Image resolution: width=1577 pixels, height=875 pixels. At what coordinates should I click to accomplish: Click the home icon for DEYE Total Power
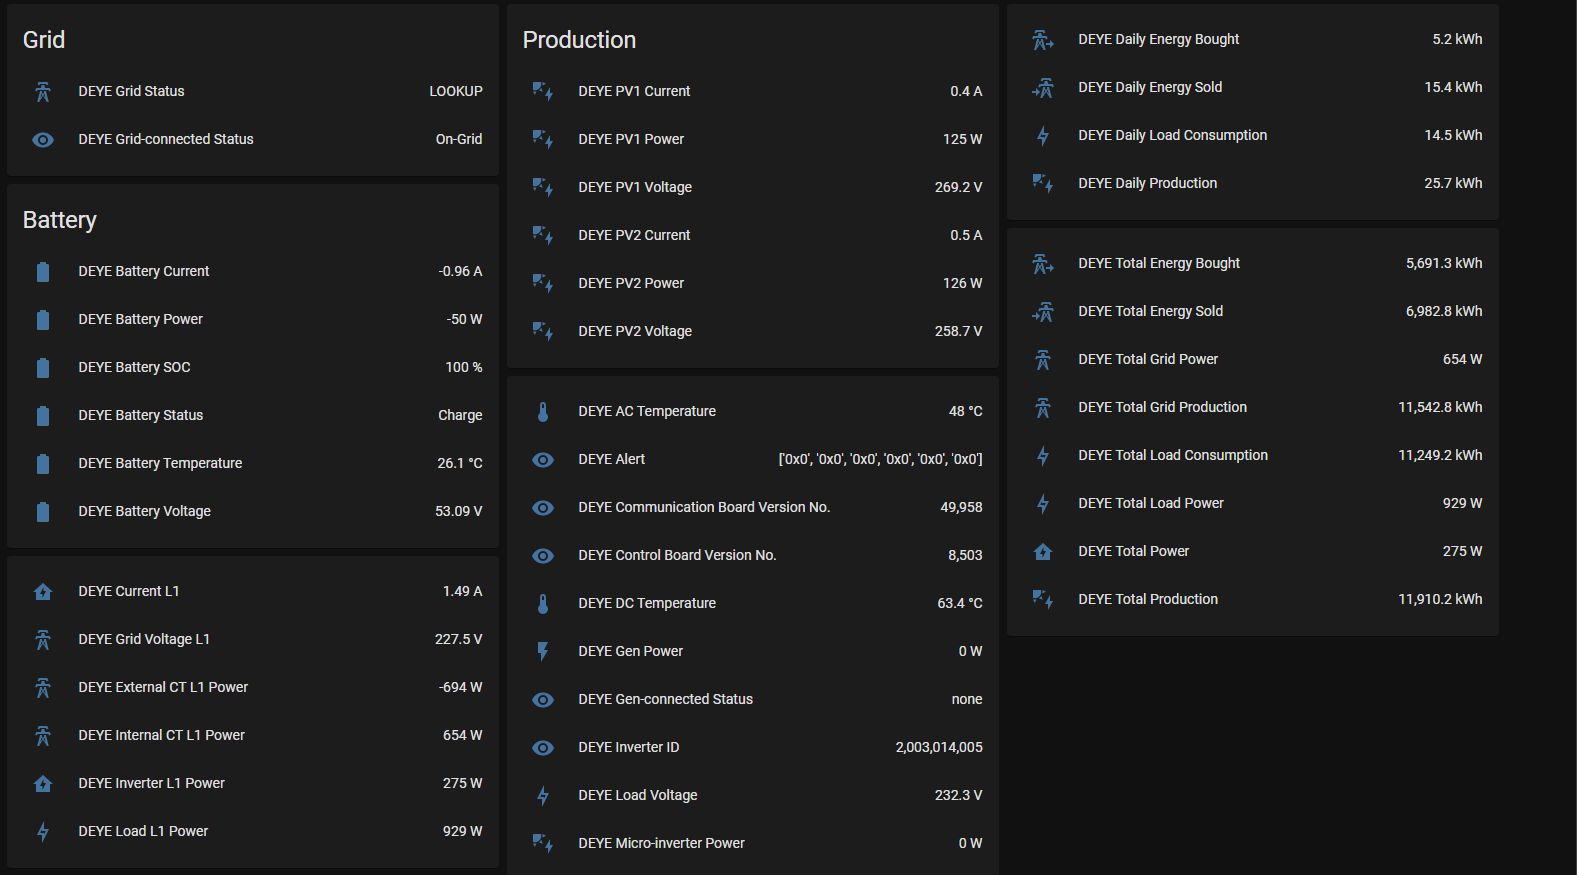(1043, 552)
